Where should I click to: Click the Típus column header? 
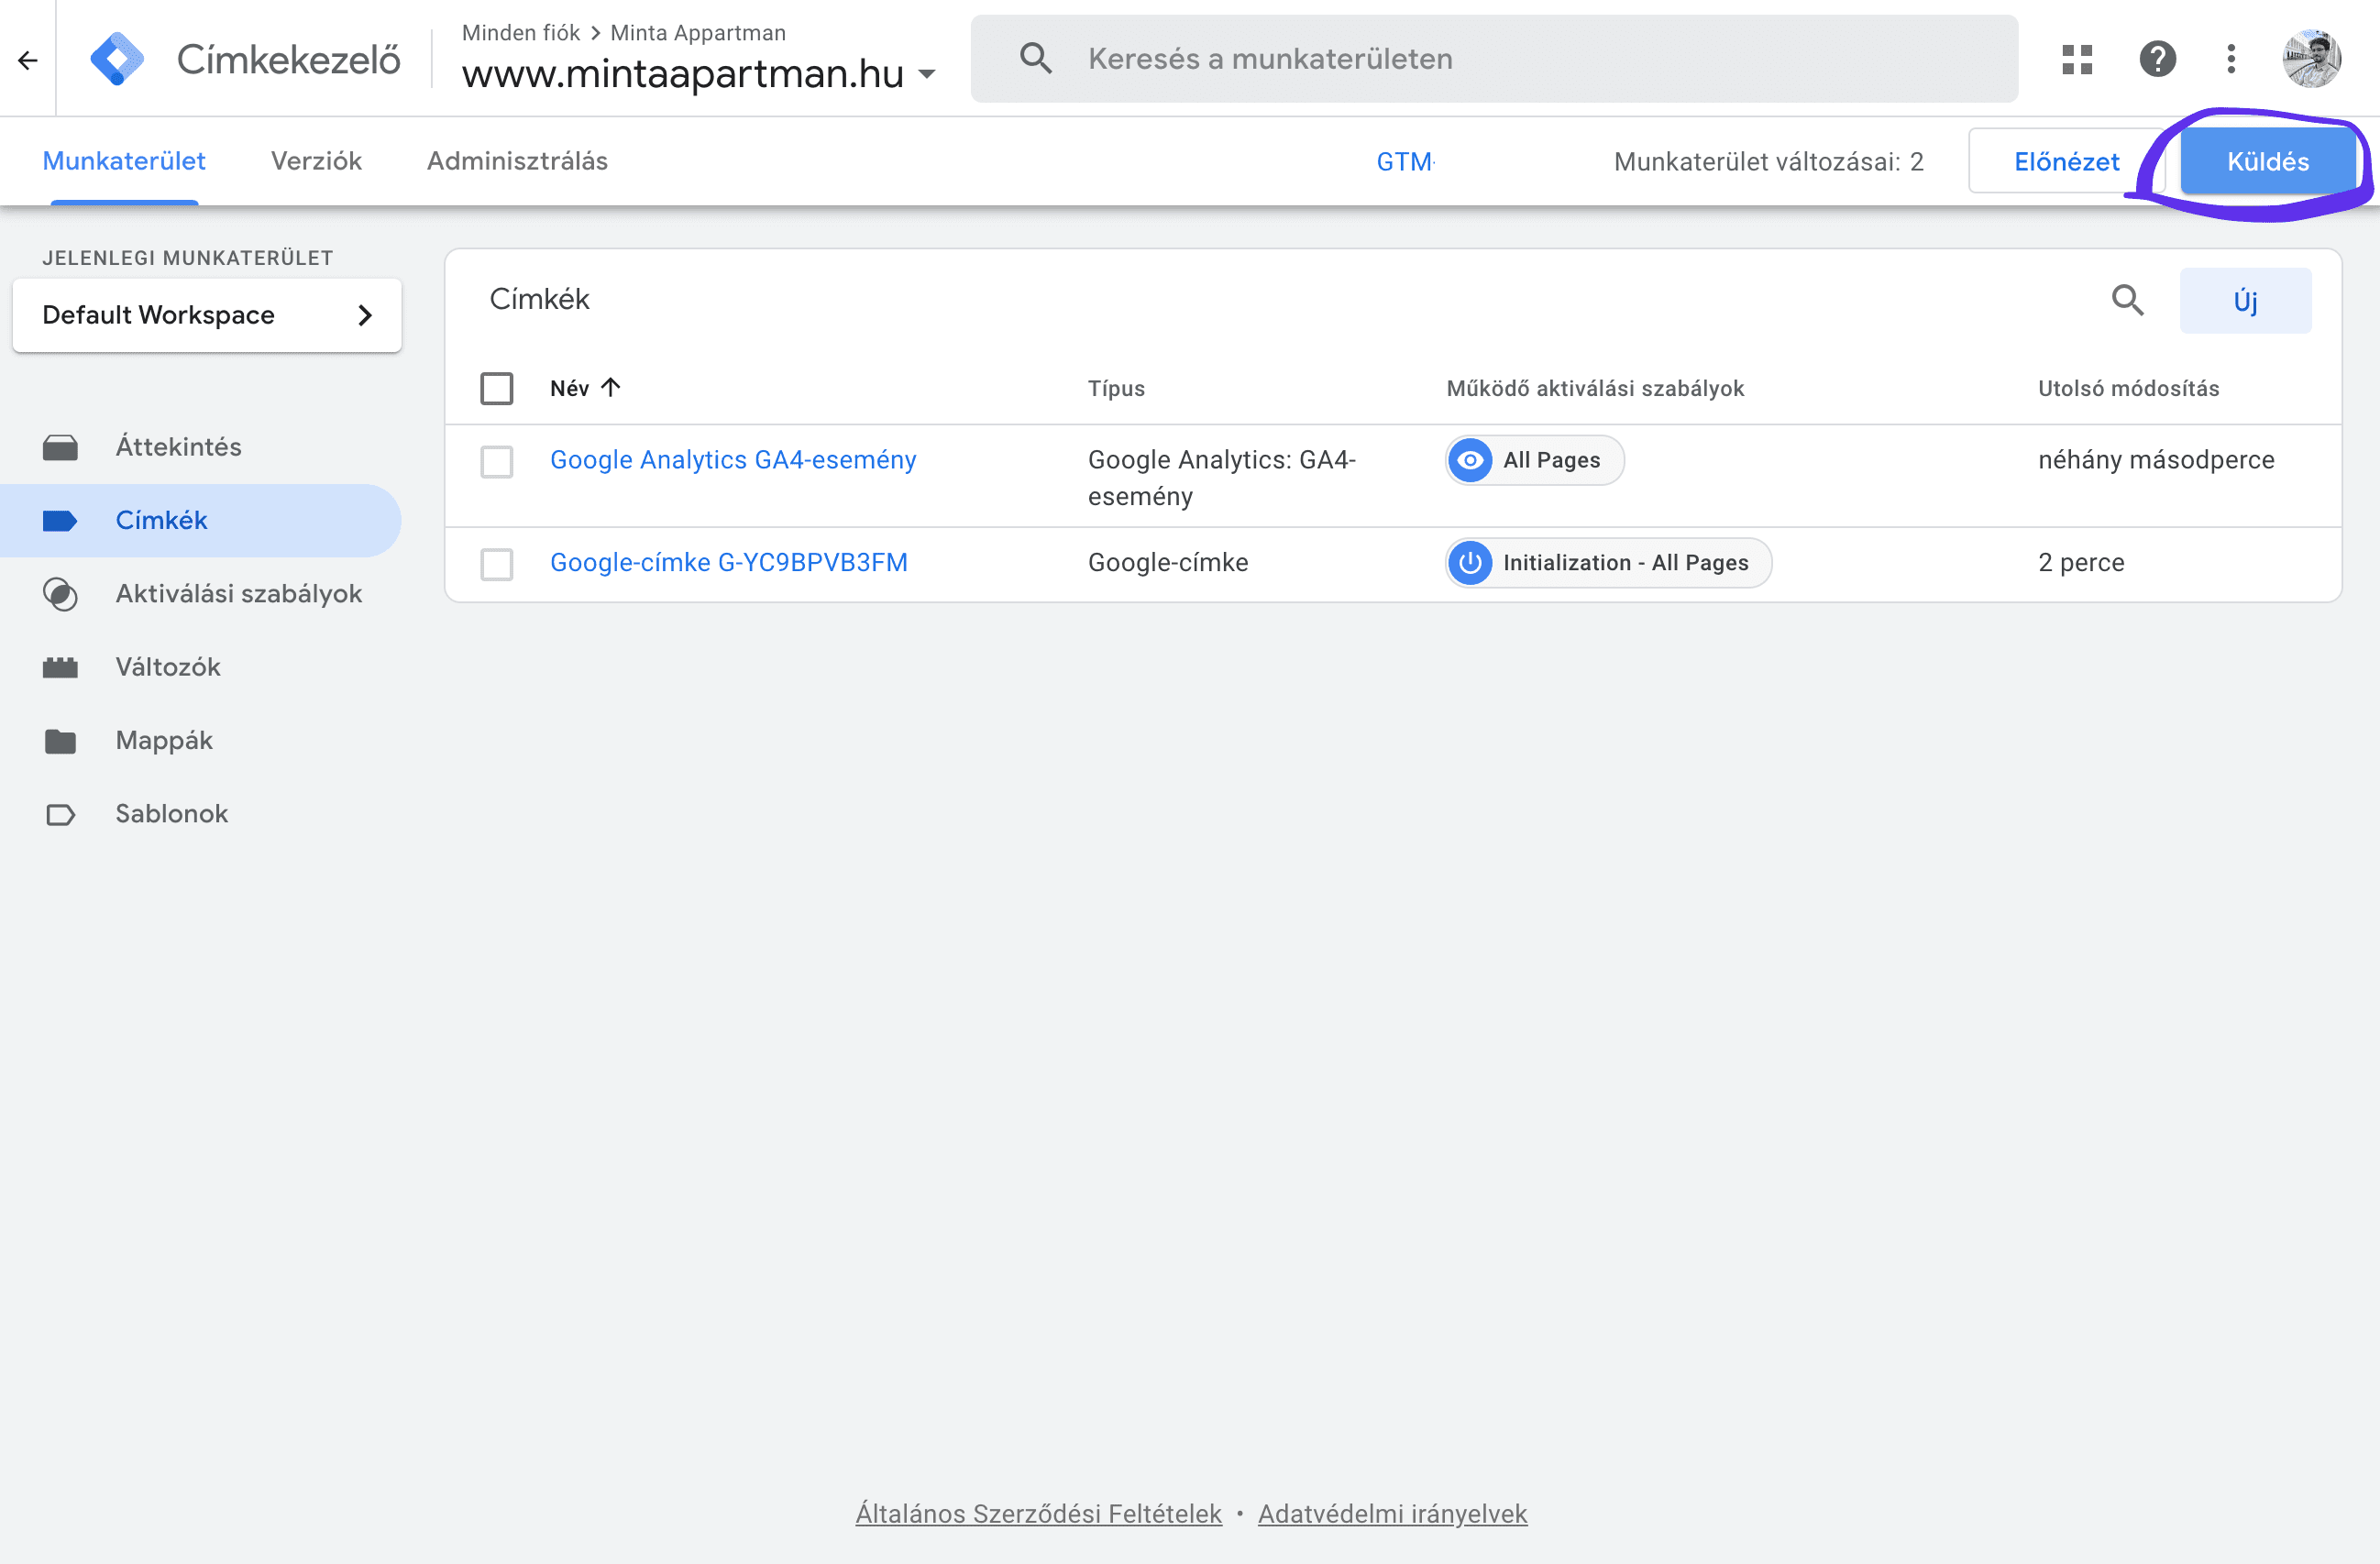(1116, 388)
